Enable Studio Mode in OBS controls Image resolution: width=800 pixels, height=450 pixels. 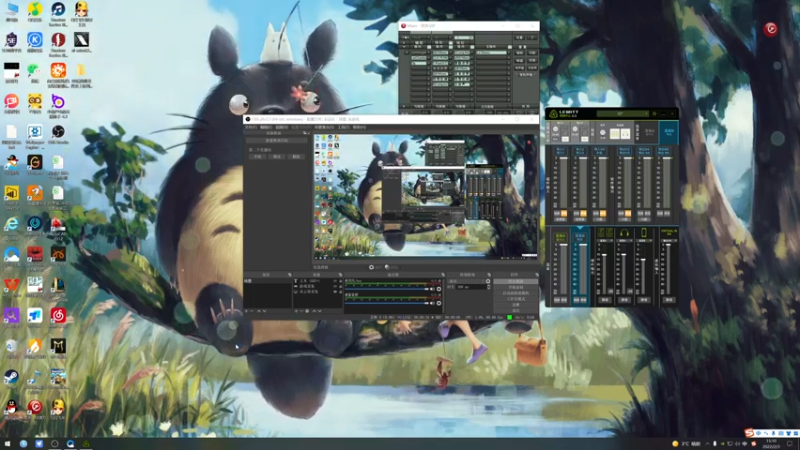516,298
